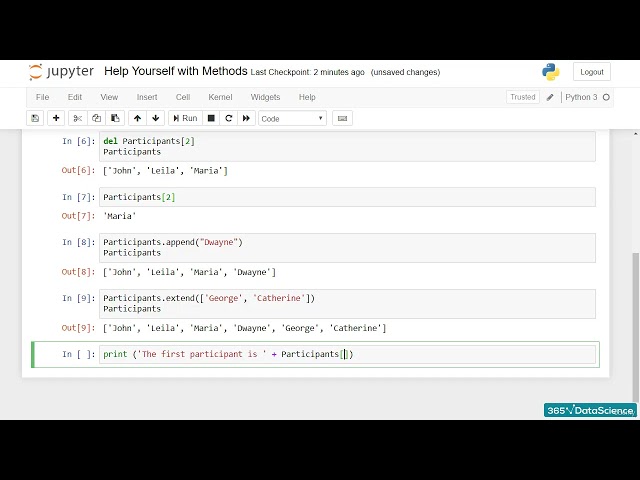
Task: Move selected cell down arrow
Action: 156,118
